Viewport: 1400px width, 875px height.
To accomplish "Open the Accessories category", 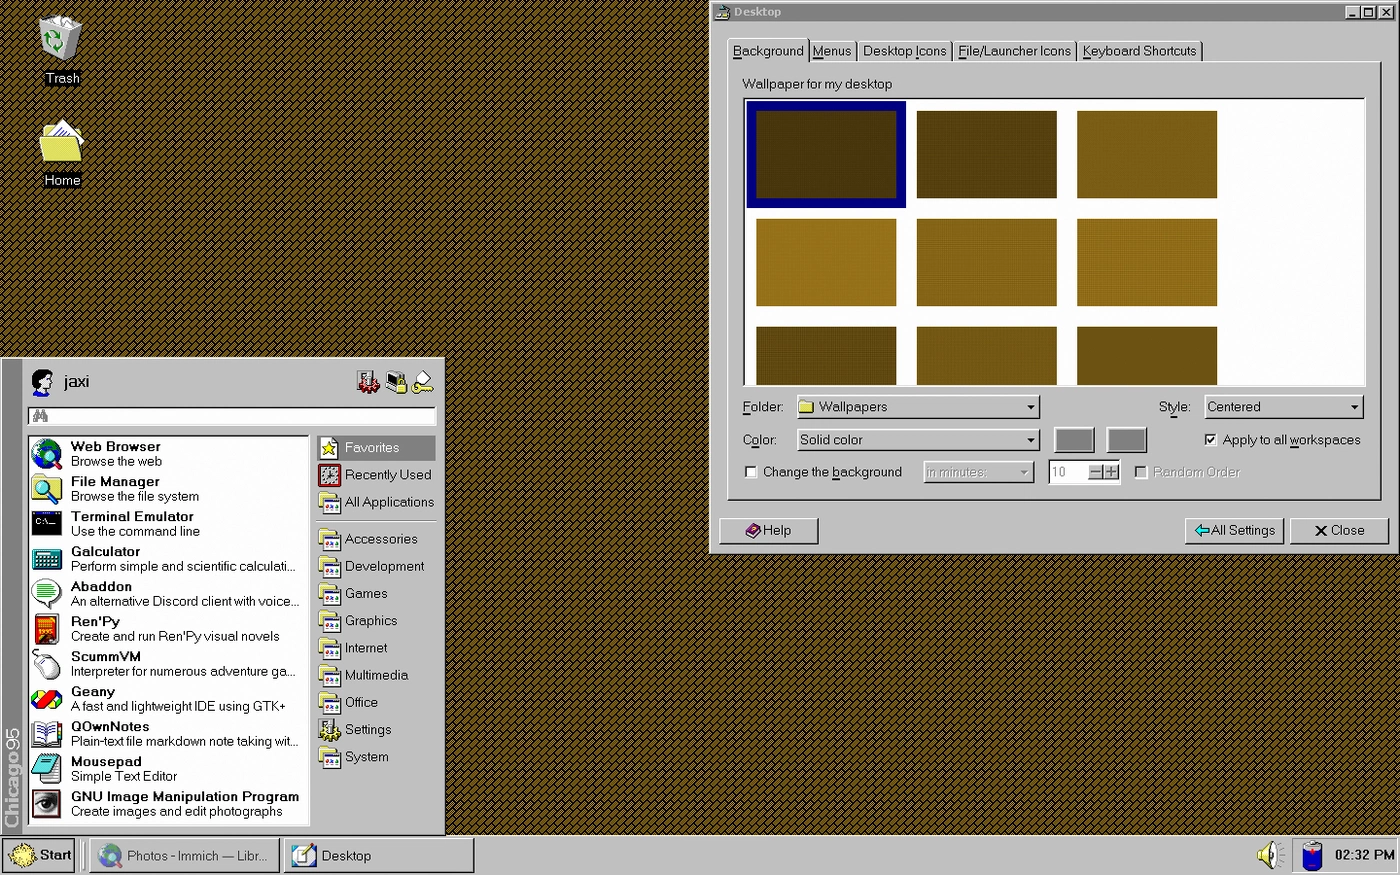I will [376, 539].
